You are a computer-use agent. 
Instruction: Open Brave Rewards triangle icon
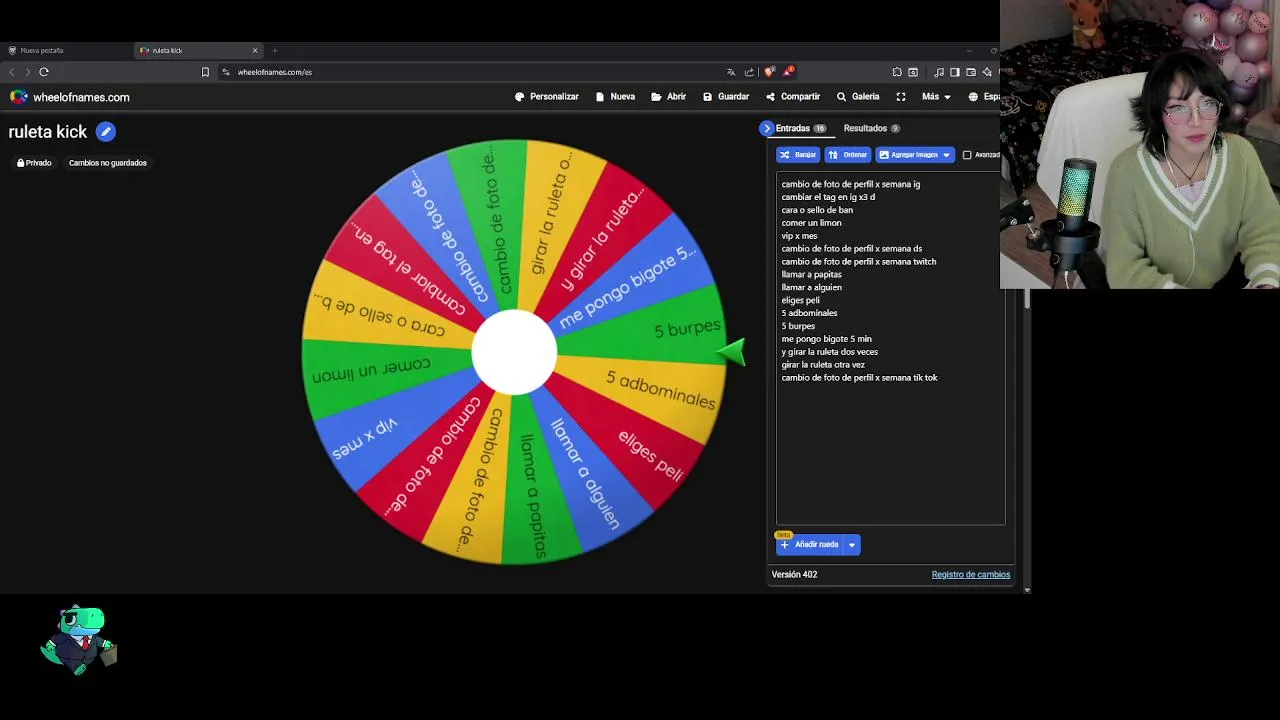tap(788, 72)
